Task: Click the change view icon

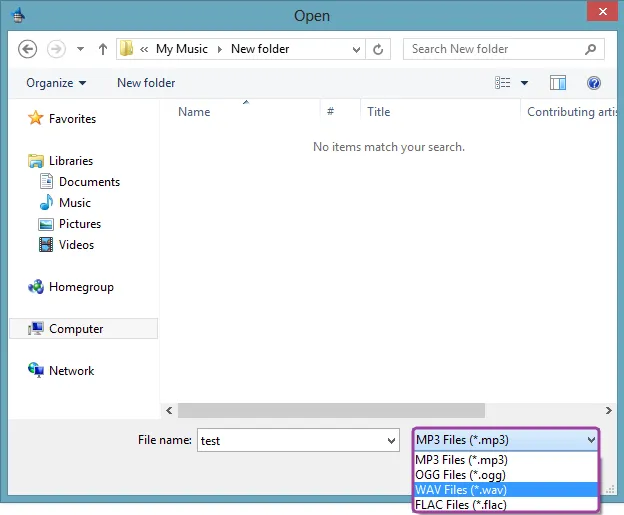Action: pyautogui.click(x=503, y=83)
